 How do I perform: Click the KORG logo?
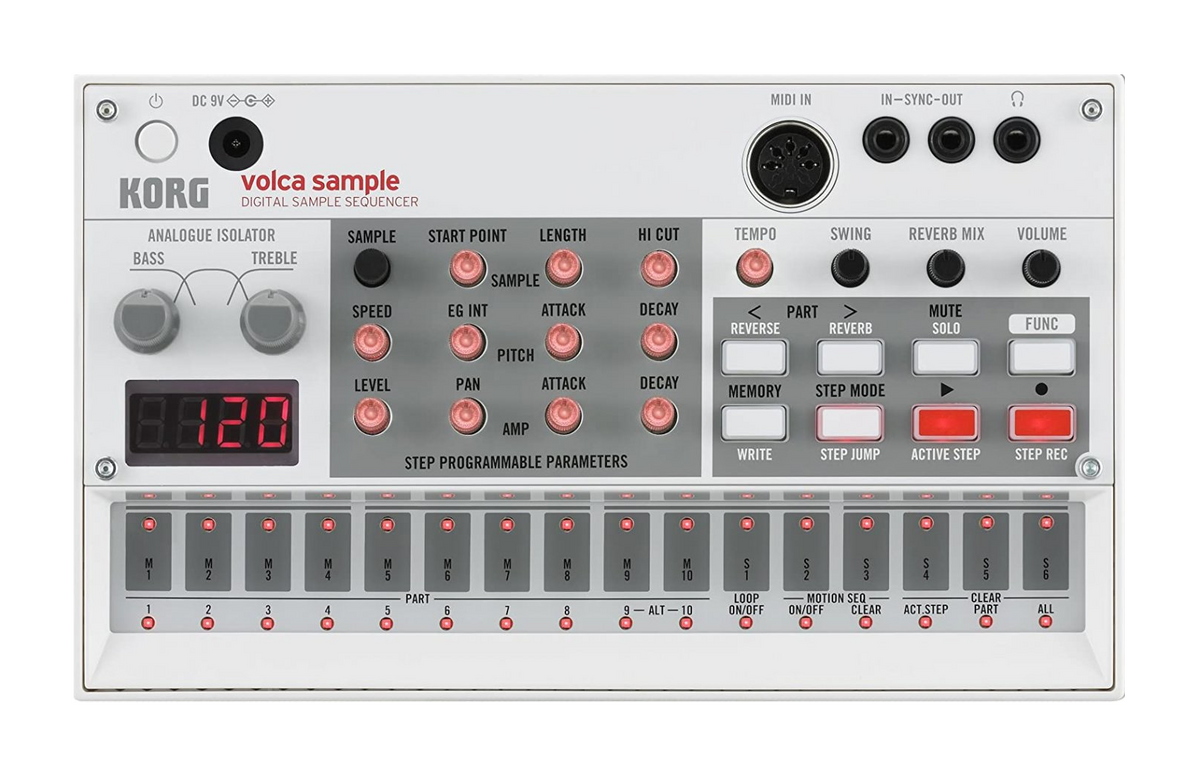point(164,192)
